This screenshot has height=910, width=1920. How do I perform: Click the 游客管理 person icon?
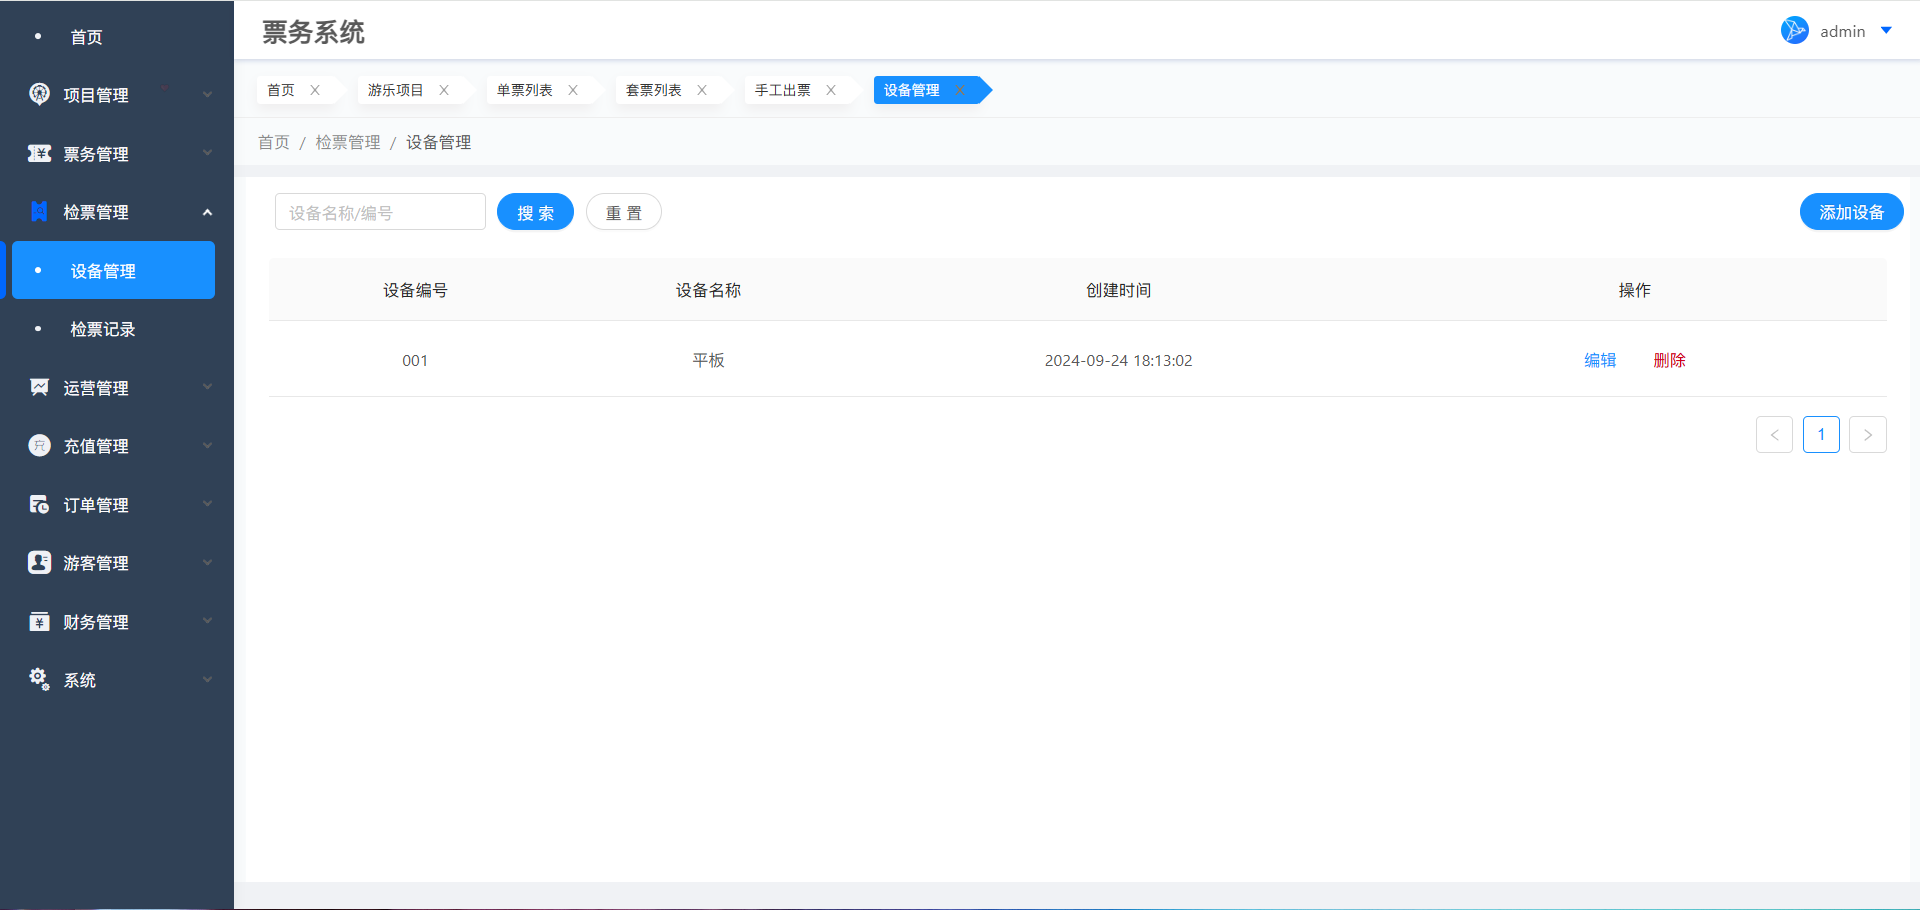(x=39, y=562)
